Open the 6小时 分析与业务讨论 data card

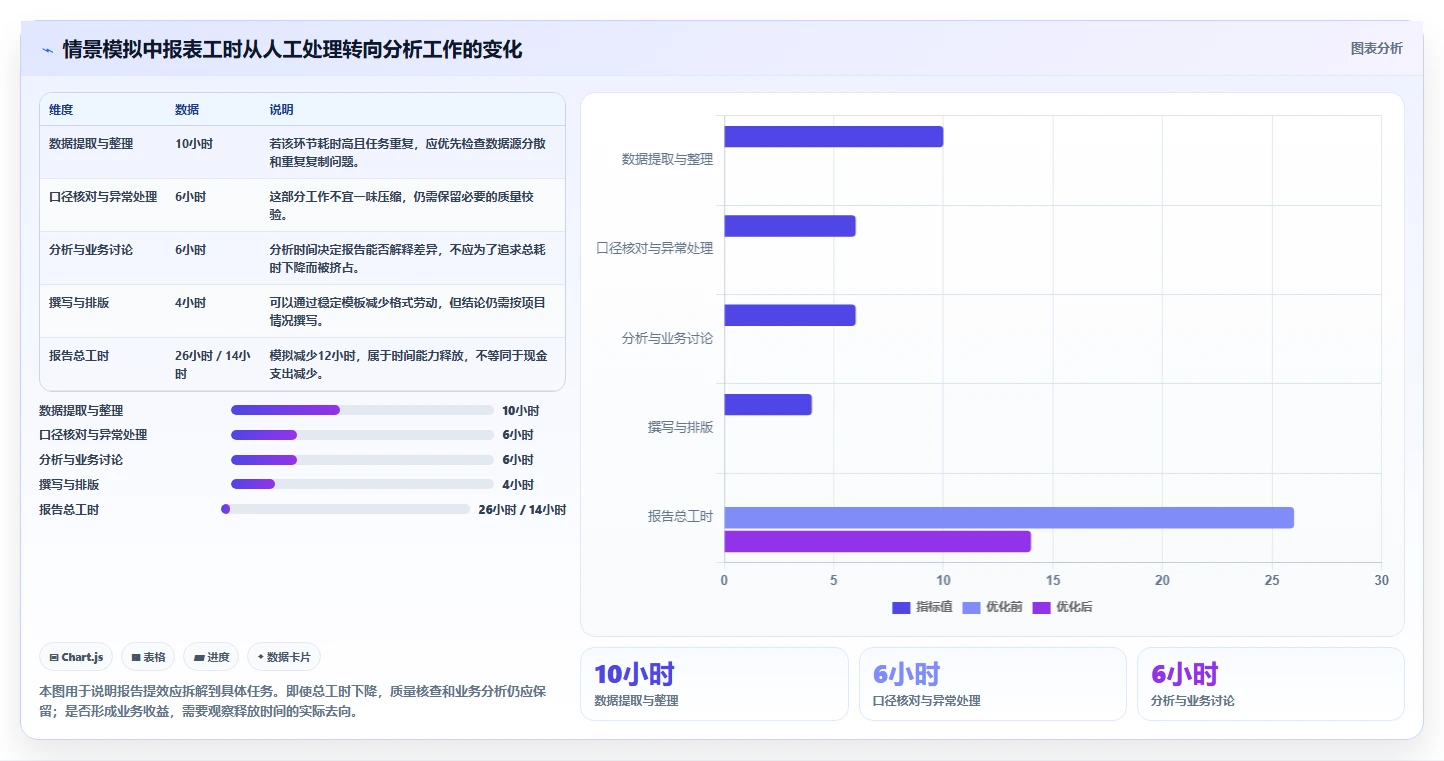1271,684
